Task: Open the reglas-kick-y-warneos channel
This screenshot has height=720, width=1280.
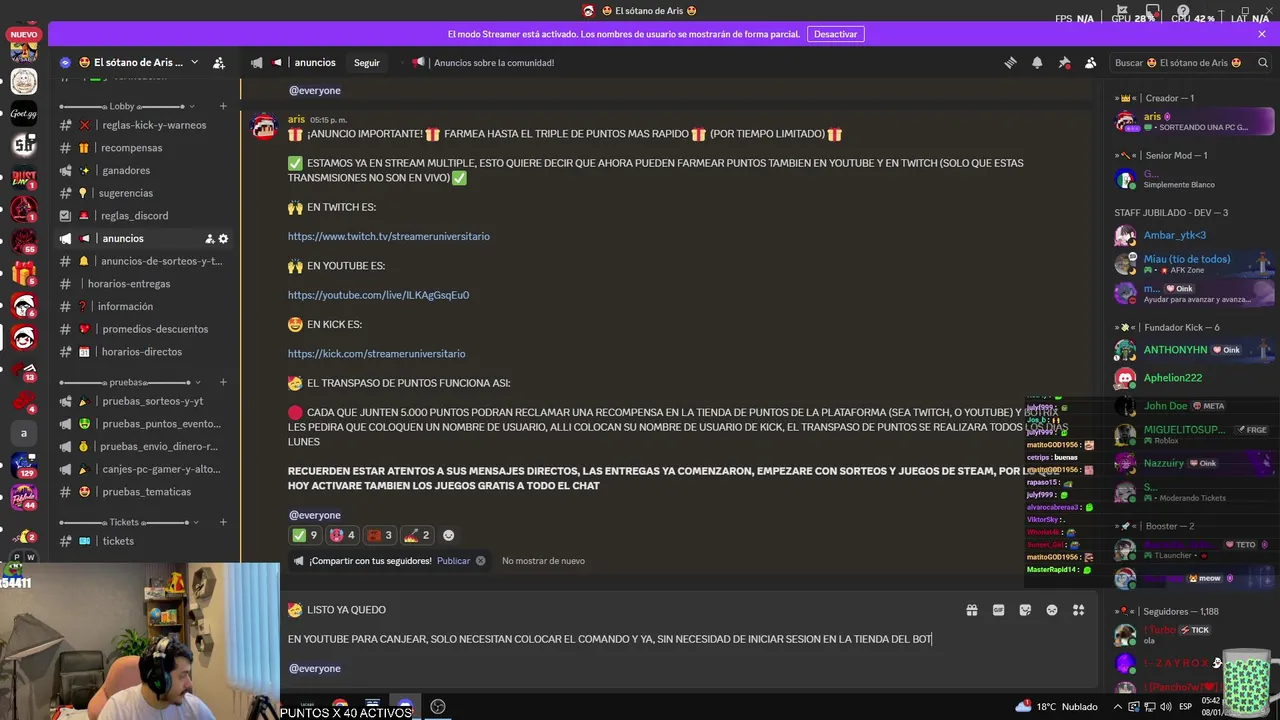Action: pos(144,125)
